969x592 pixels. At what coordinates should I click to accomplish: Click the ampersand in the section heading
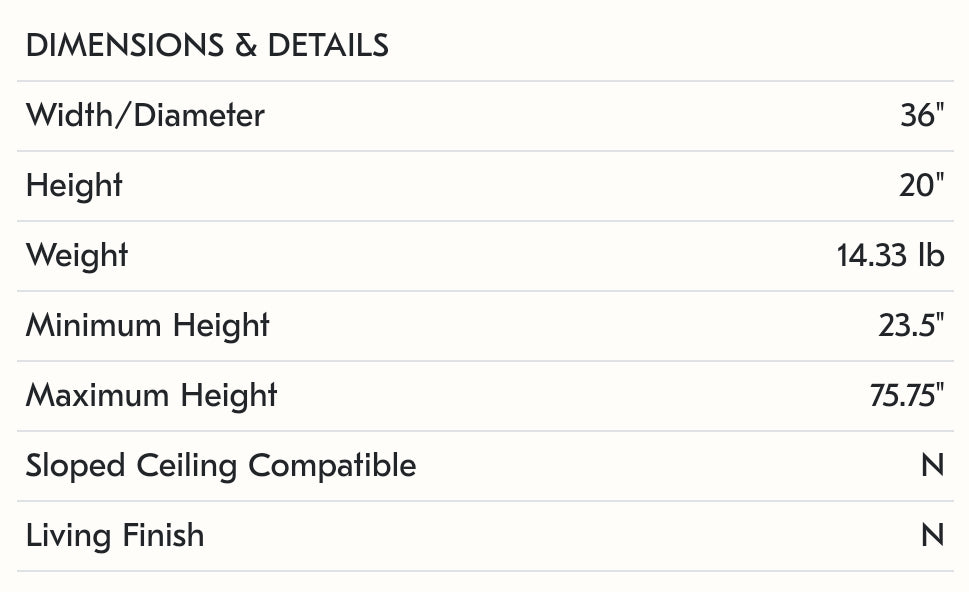pyautogui.click(x=246, y=45)
